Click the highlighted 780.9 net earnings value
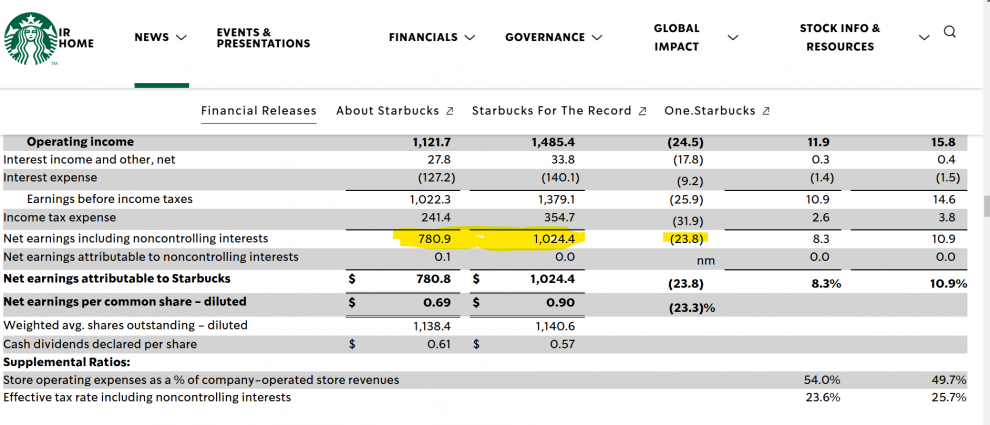Image resolution: width=990 pixels, height=425 pixels. [432, 239]
